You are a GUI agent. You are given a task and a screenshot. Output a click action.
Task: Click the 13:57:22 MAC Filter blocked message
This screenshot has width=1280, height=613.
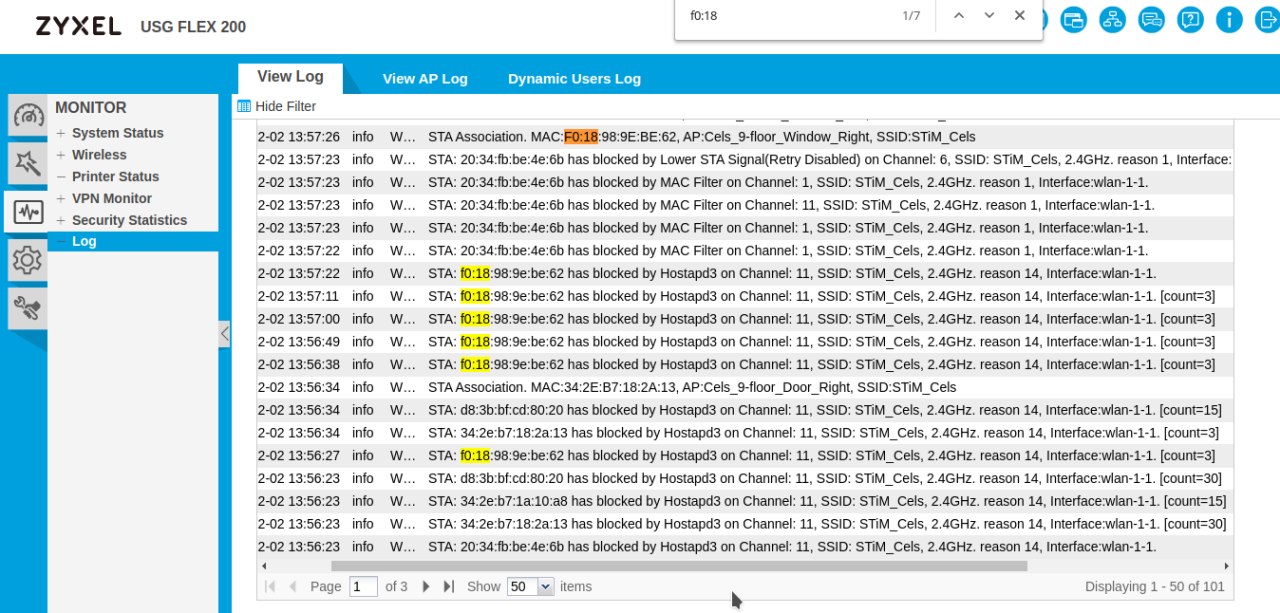pyautogui.click(x=788, y=251)
